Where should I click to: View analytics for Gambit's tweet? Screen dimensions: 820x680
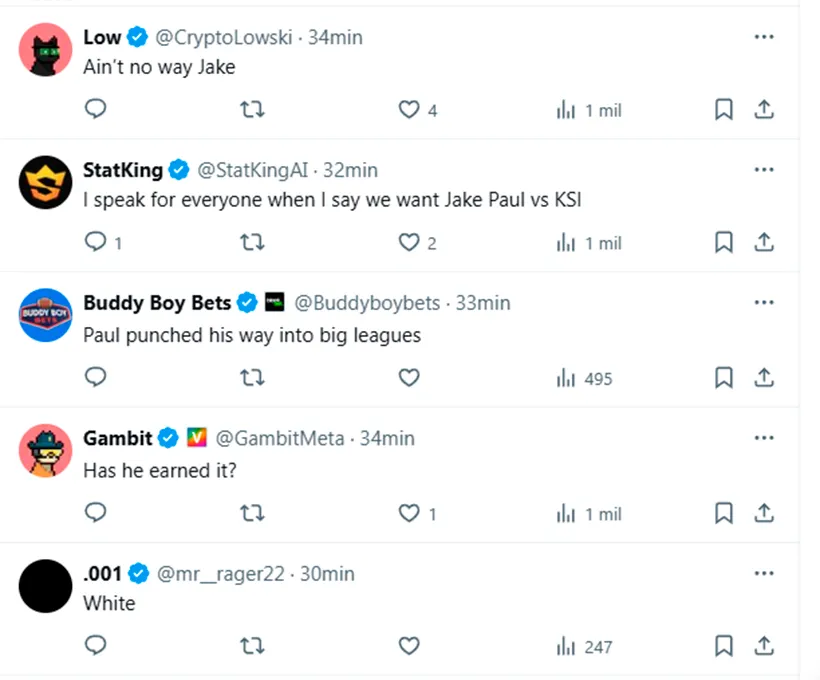(x=589, y=513)
